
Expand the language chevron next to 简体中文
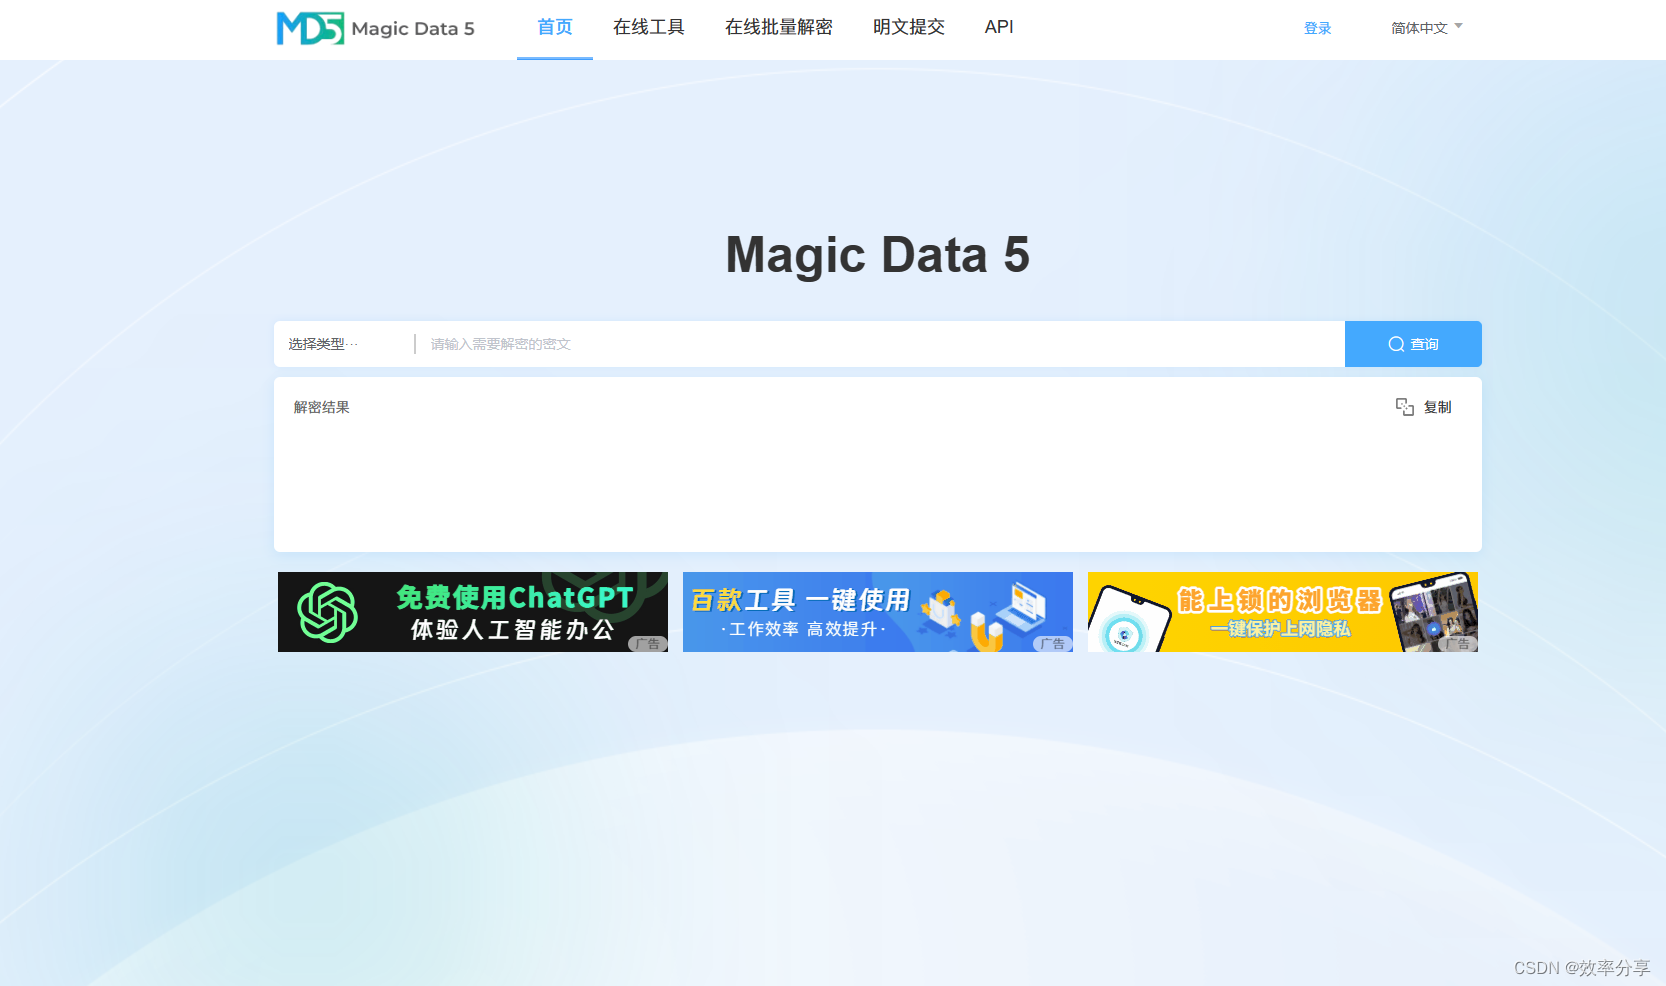pos(1460,28)
